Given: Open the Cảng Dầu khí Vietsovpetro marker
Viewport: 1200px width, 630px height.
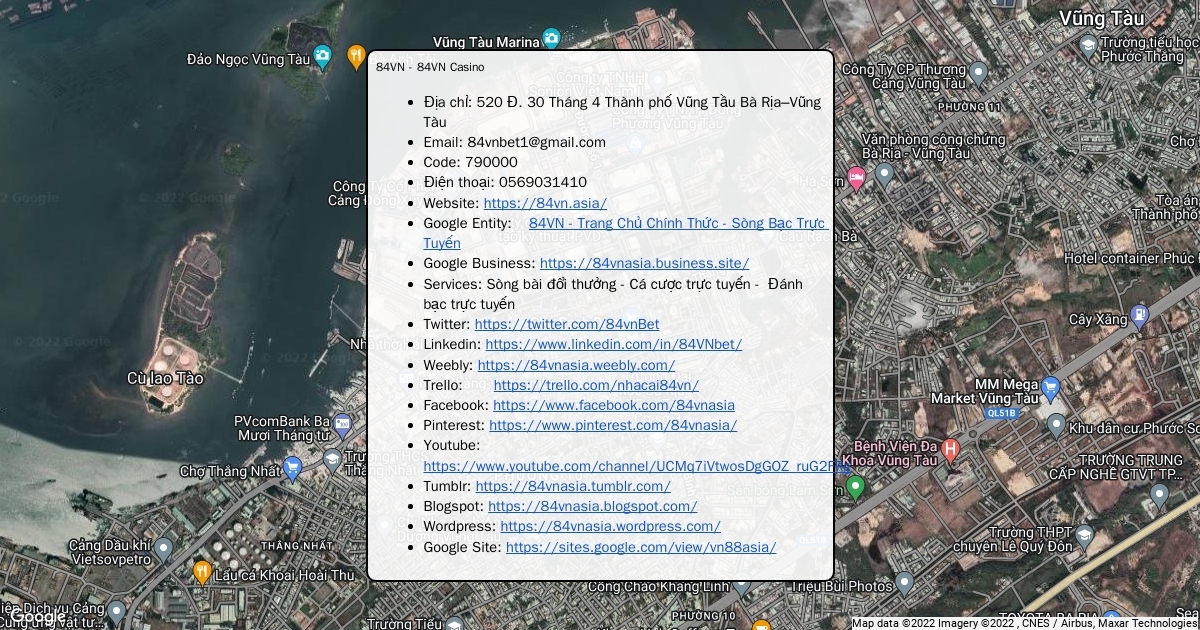Looking at the screenshot, I should coord(163,549).
